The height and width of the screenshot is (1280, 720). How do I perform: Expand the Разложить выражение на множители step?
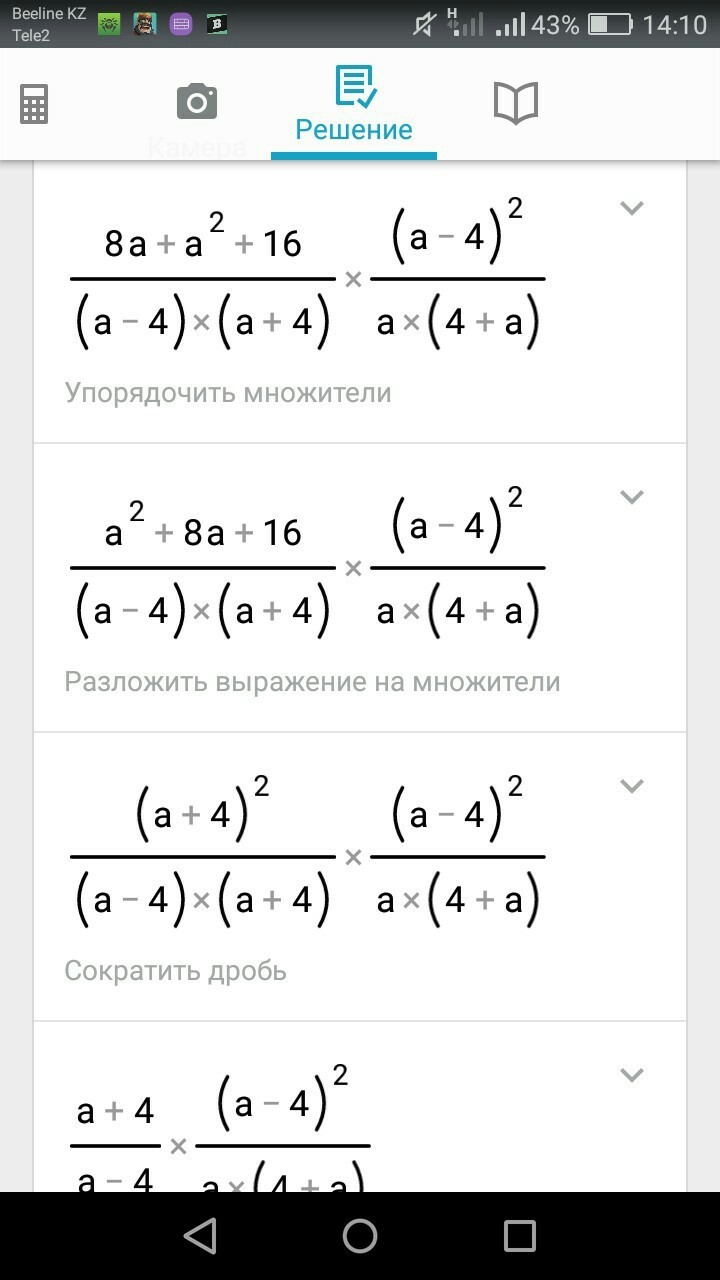point(631,497)
